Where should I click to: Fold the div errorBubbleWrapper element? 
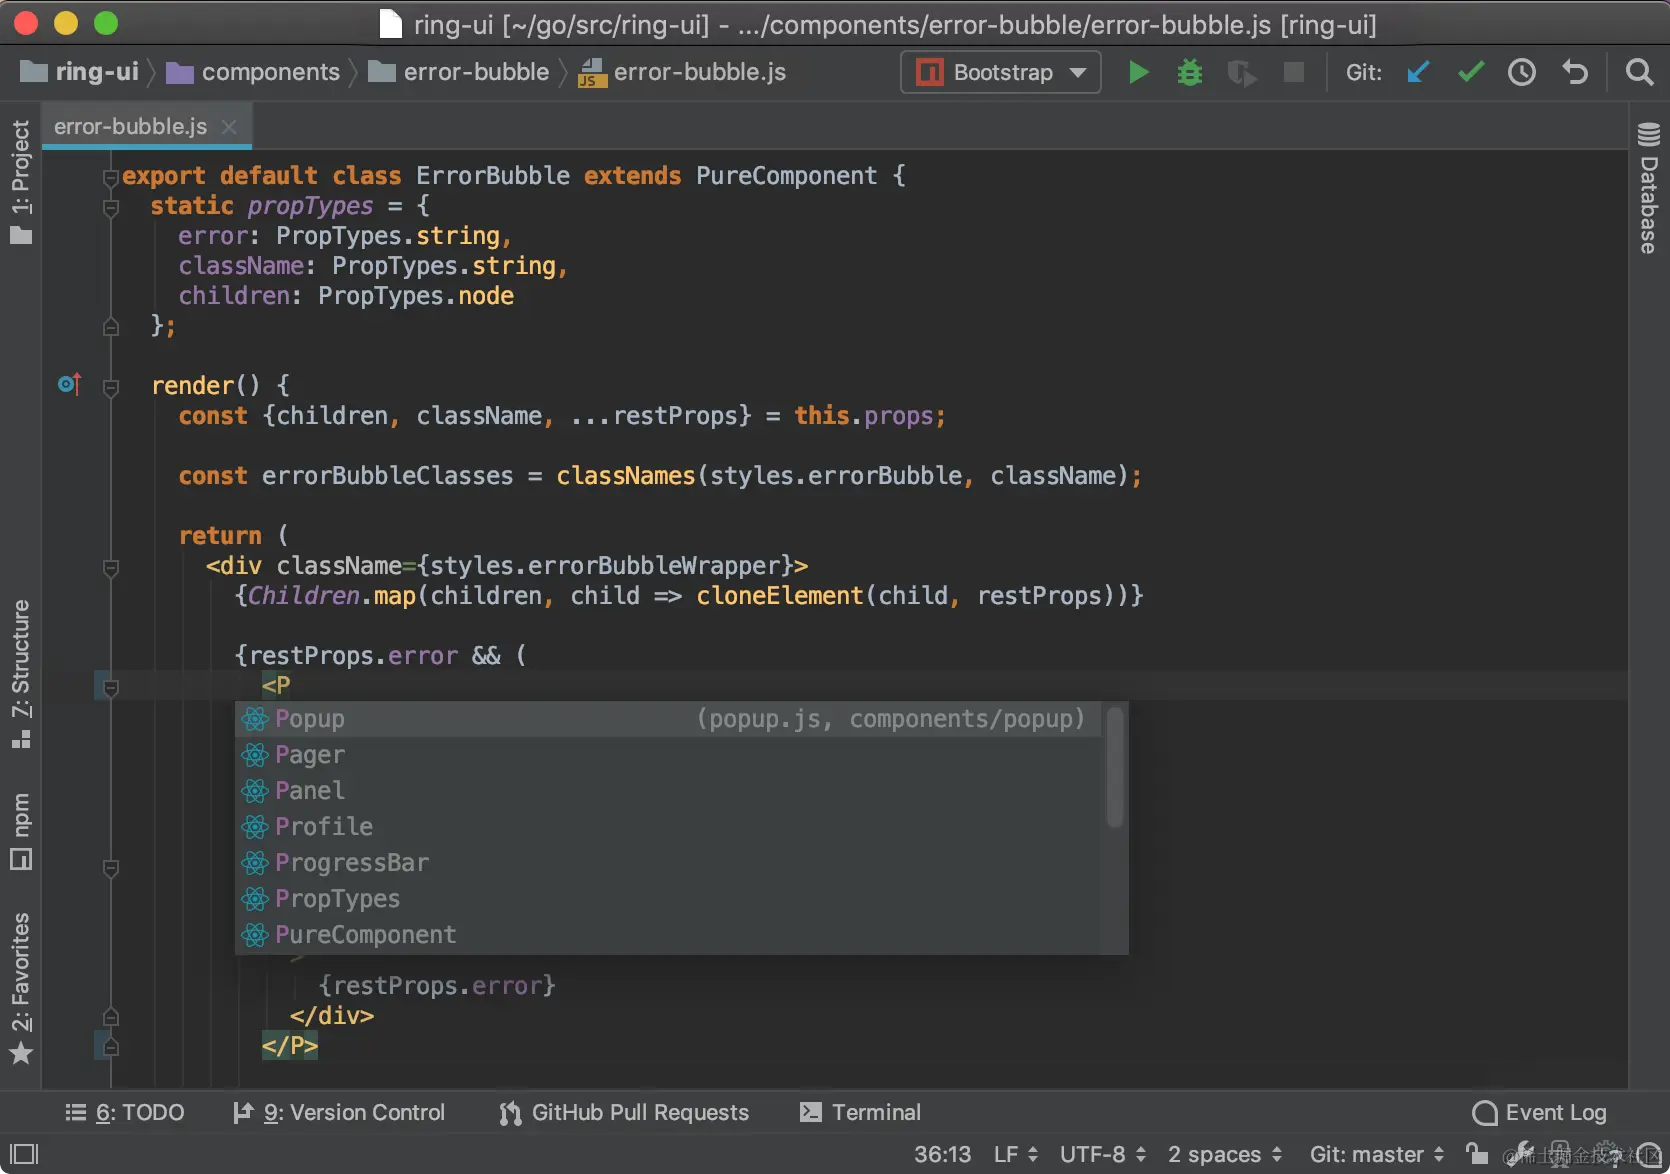pyautogui.click(x=111, y=568)
